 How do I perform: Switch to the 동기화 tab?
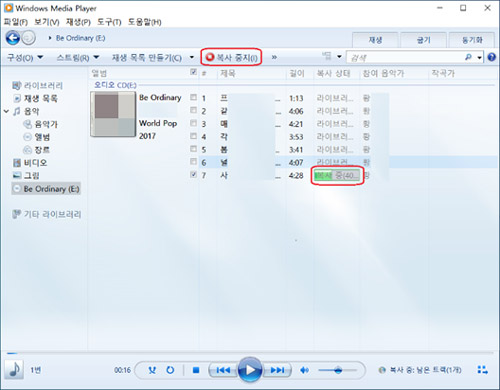[472, 40]
